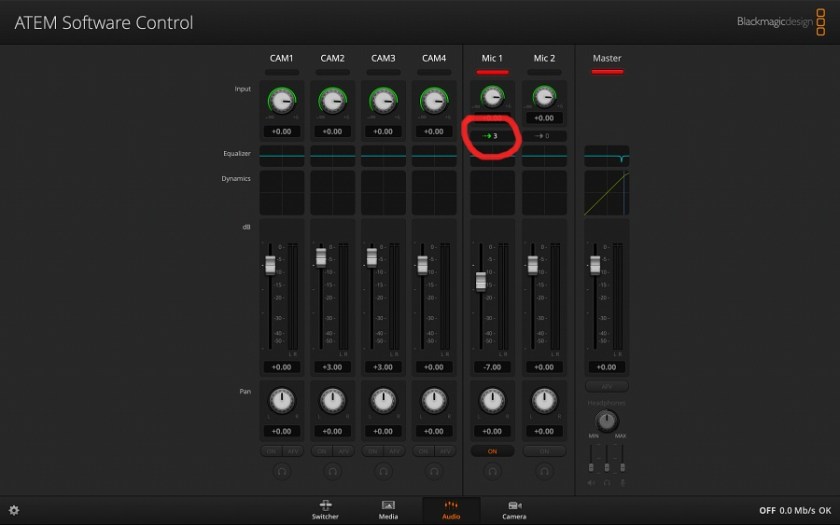840x525 pixels.
Task: Click the CAM2 input gain knob
Action: (332, 101)
